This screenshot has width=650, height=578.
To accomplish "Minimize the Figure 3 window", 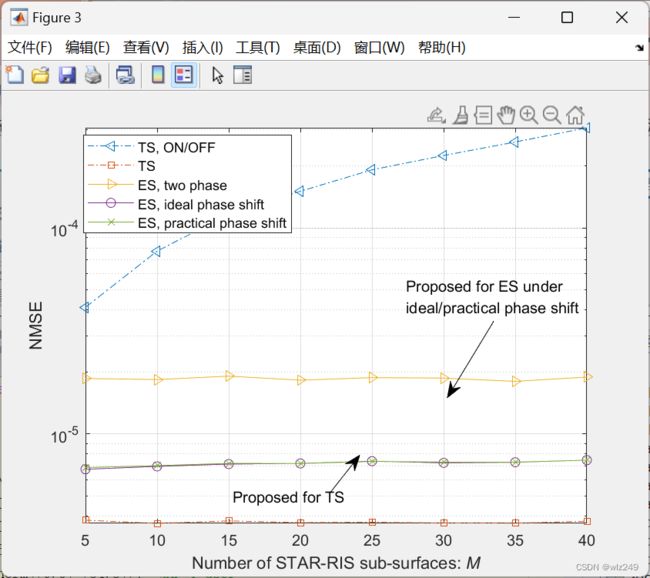I will pos(514,17).
